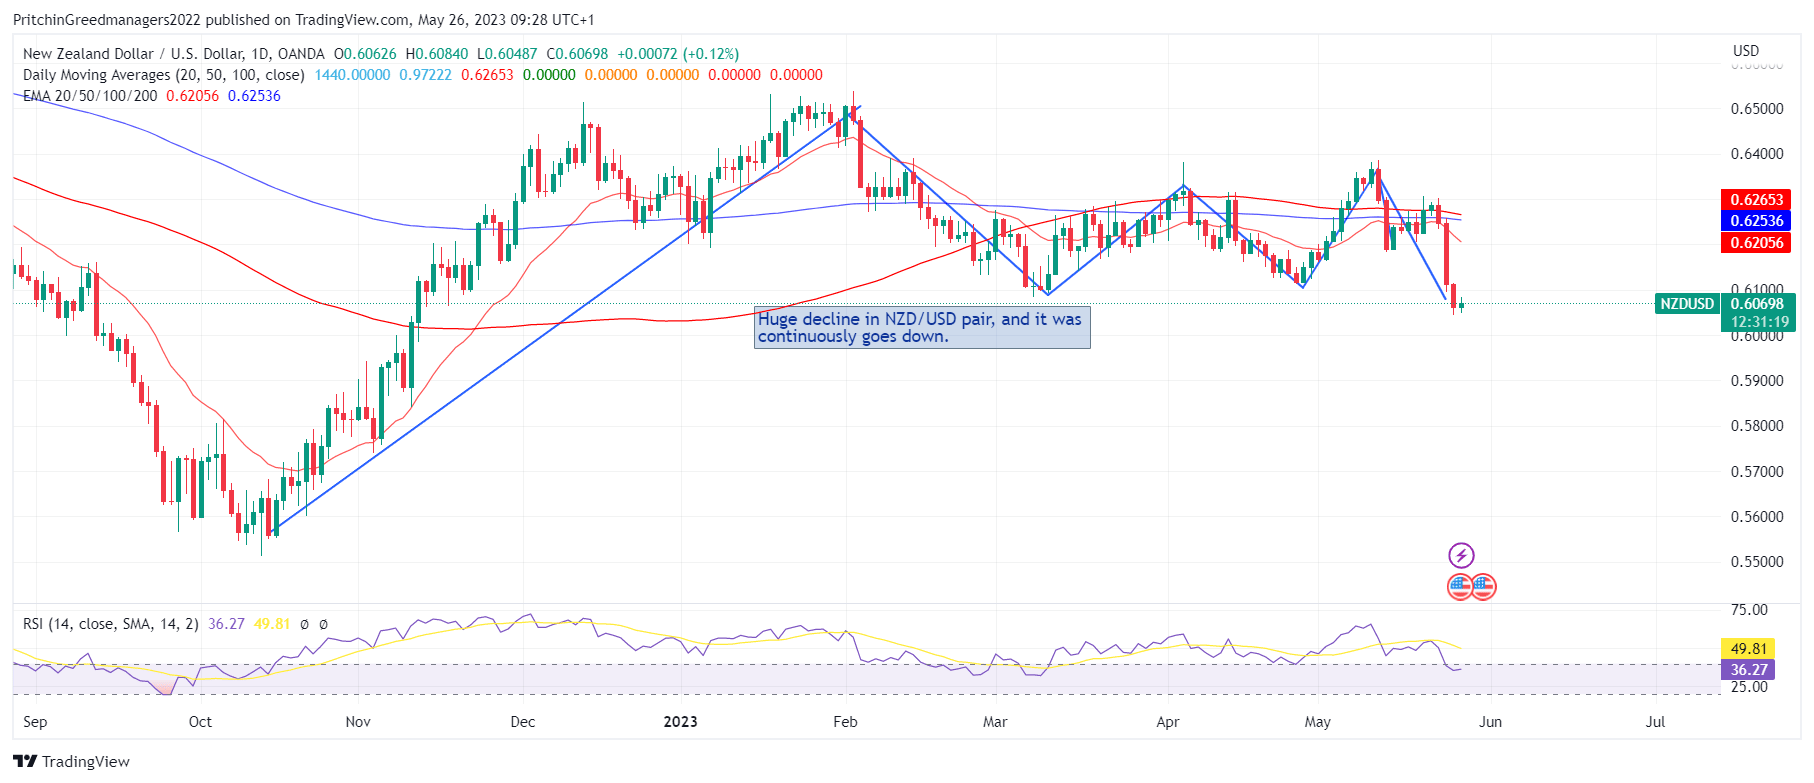Click the 0.60698 current price label

tap(1757, 304)
